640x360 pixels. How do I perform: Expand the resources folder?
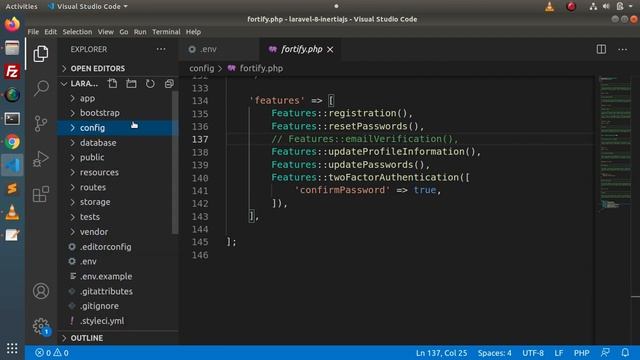tap(118, 172)
